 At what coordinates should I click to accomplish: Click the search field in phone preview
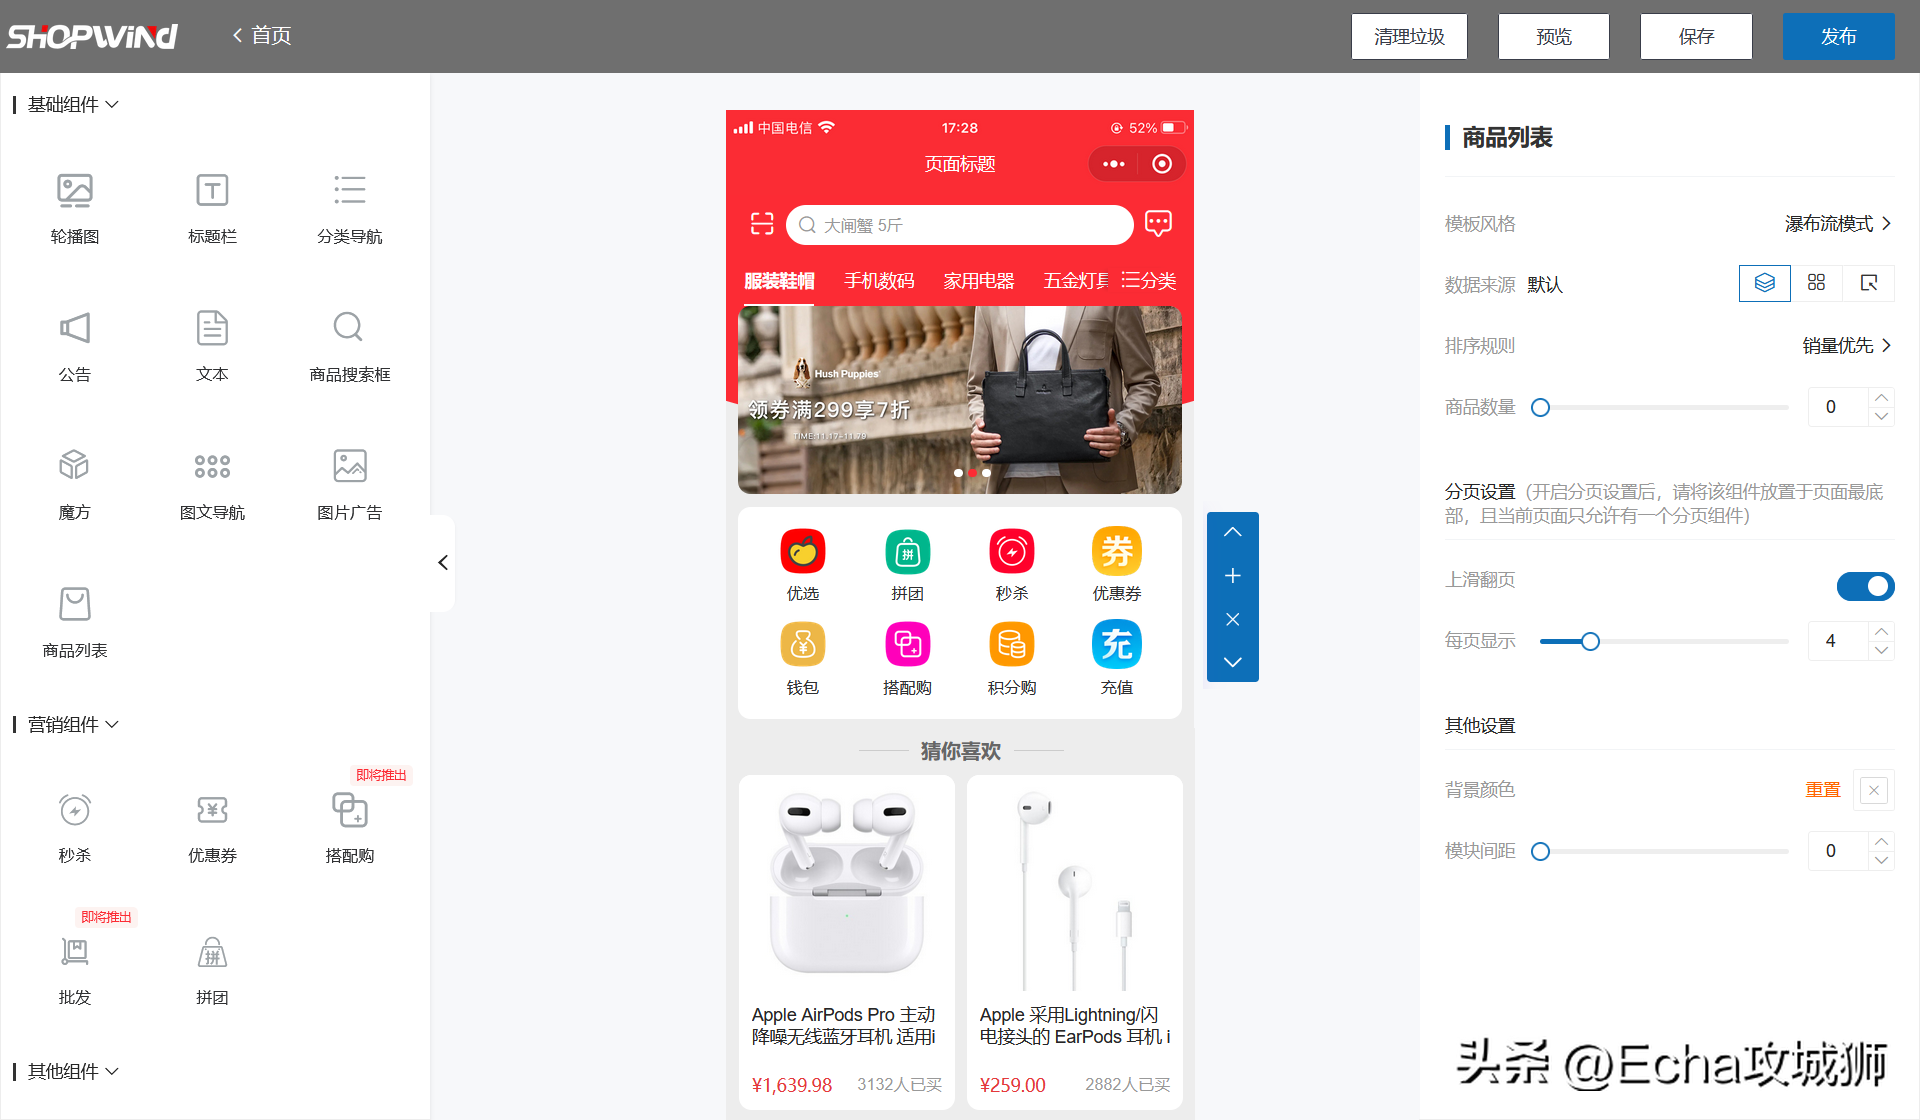pyautogui.click(x=960, y=225)
